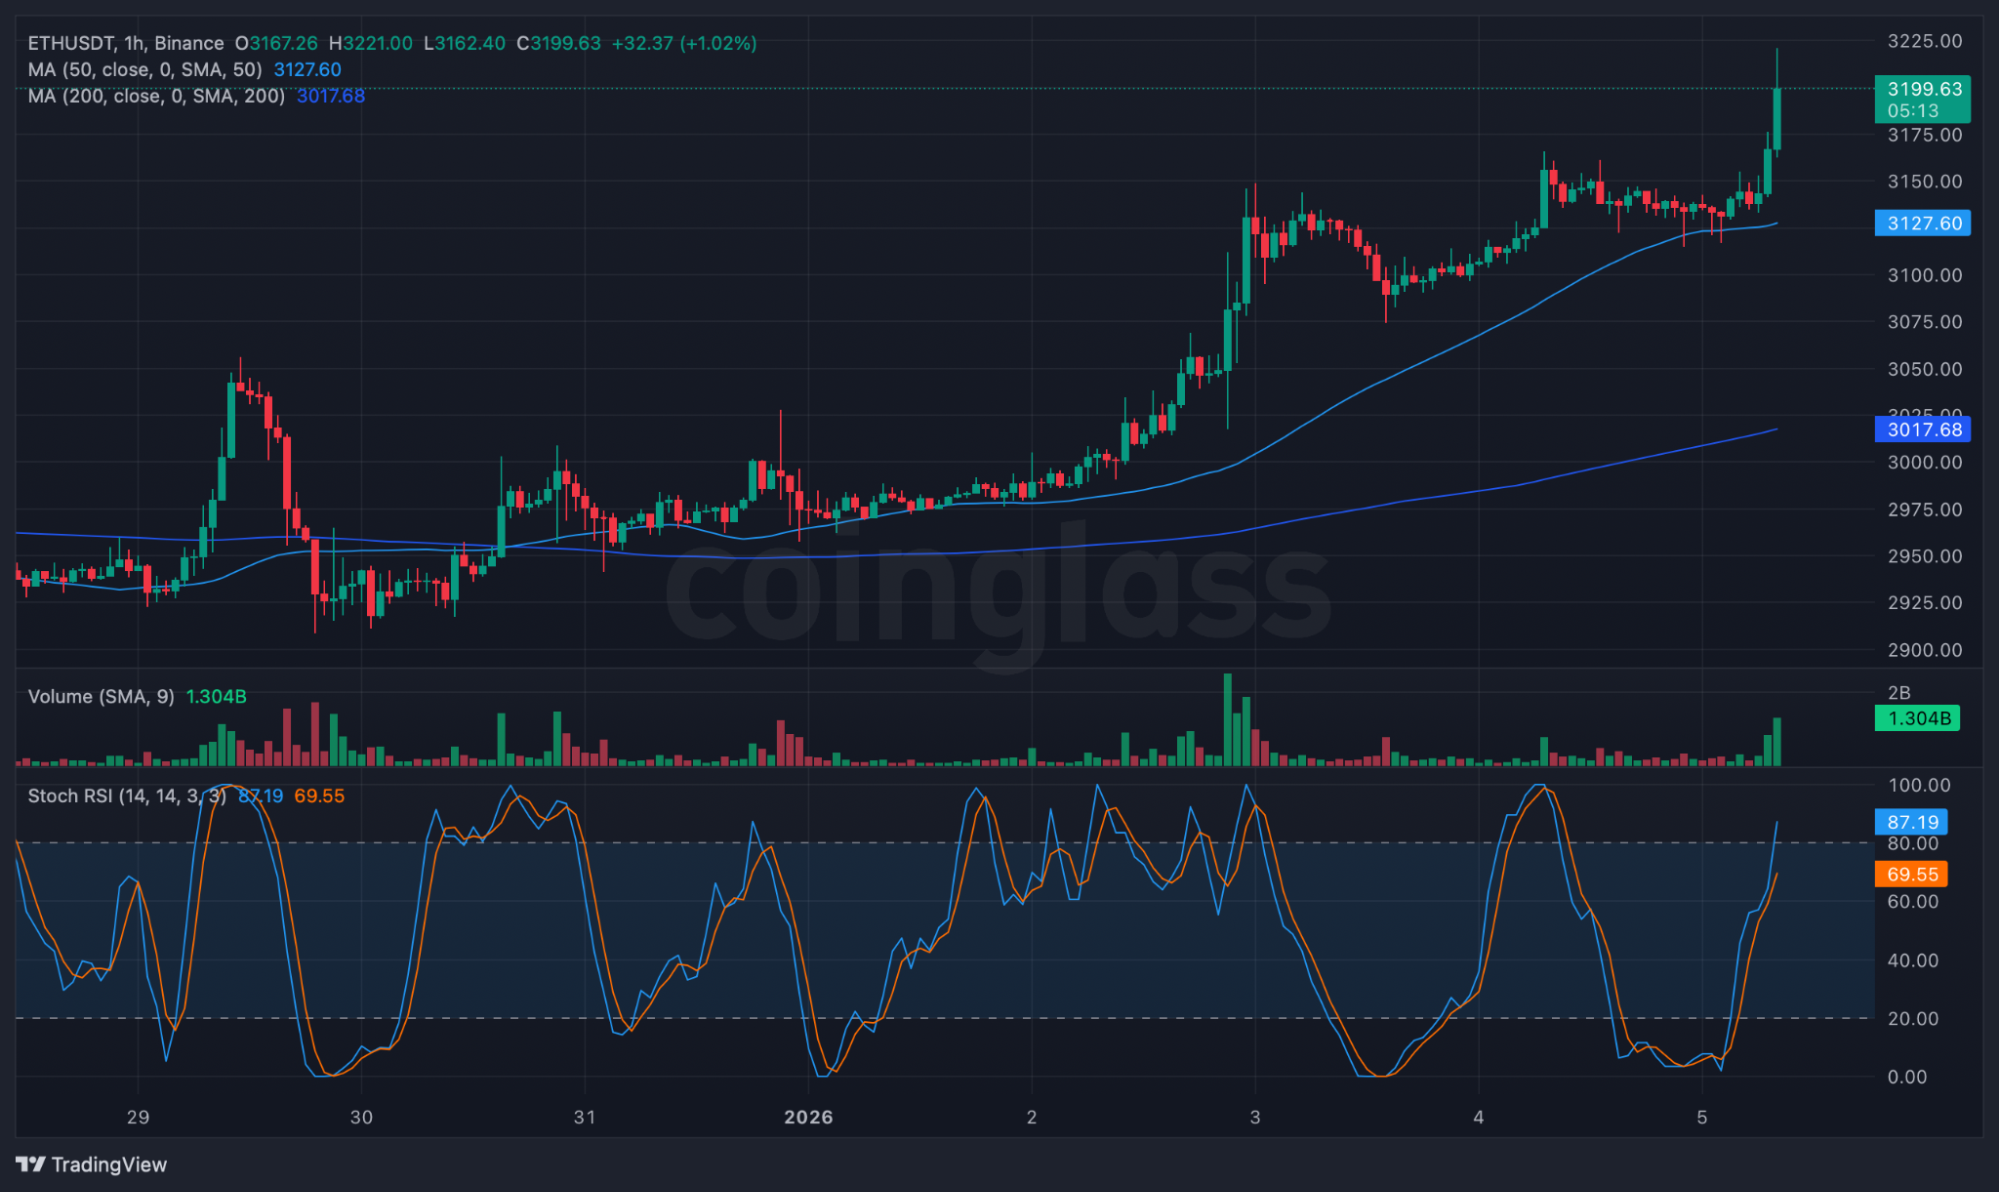Select the Volume (SMA, 9) legend label
Viewport: 1999px width, 1192px height.
click(100, 696)
